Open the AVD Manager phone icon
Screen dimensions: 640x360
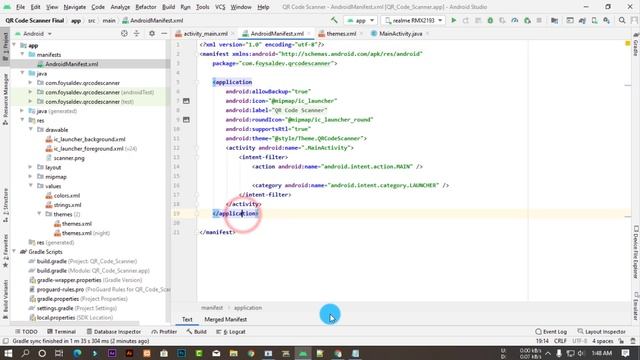pyautogui.click(x=594, y=20)
